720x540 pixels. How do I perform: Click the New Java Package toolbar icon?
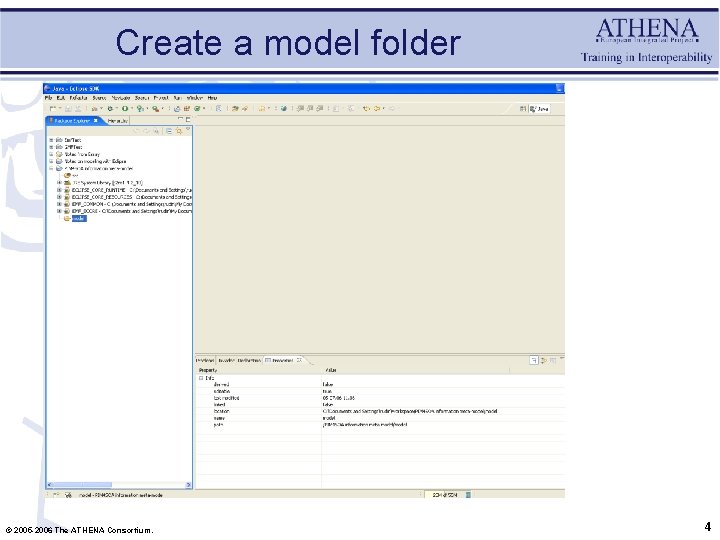pos(186,109)
